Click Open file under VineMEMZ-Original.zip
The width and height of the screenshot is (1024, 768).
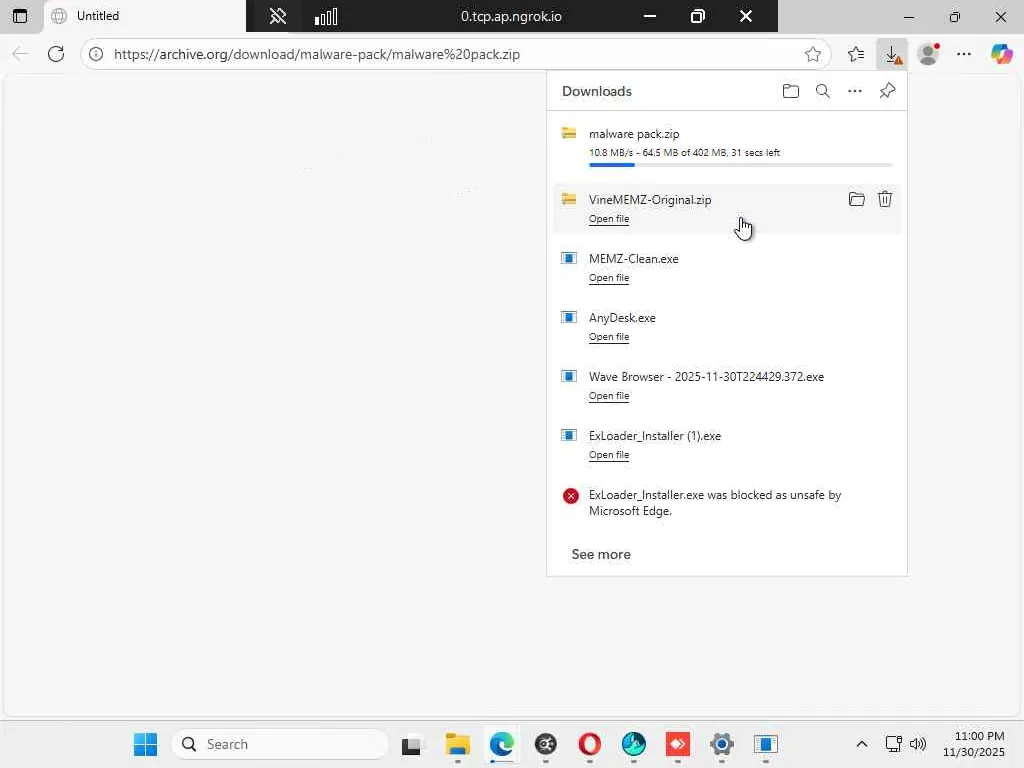tap(609, 219)
